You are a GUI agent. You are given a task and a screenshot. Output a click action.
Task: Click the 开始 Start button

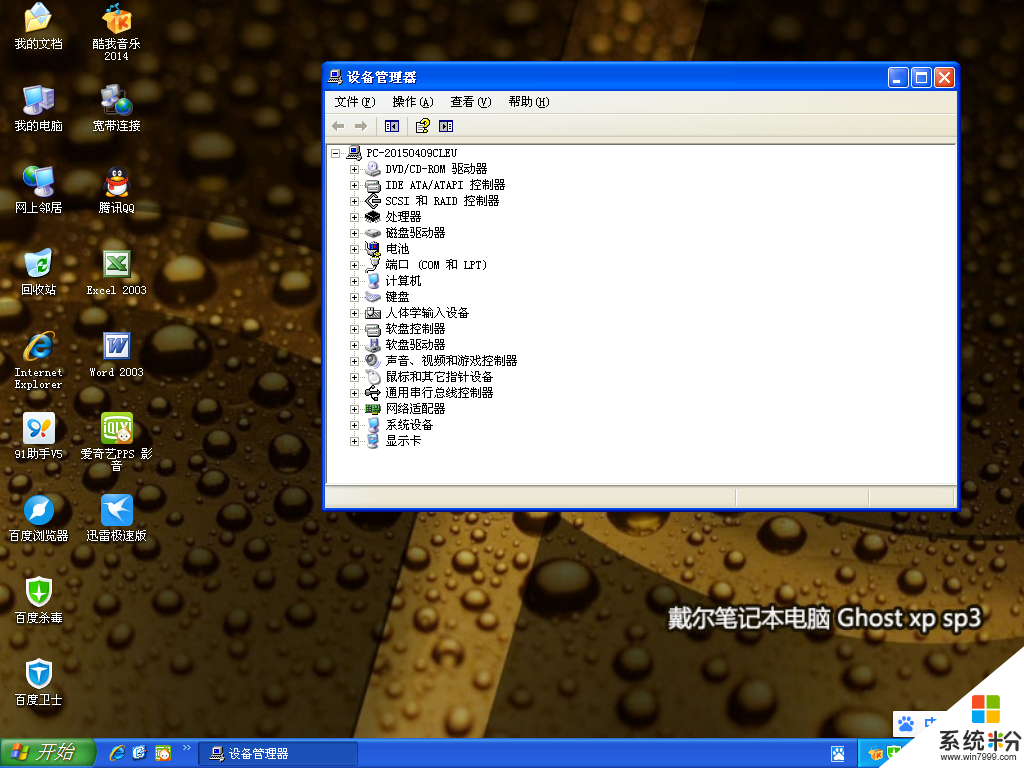click(x=48, y=753)
